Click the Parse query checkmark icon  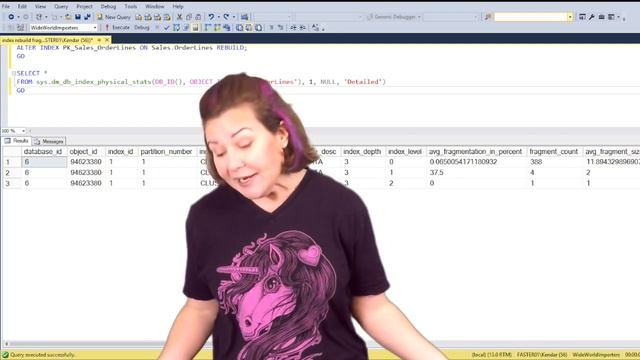(167, 28)
